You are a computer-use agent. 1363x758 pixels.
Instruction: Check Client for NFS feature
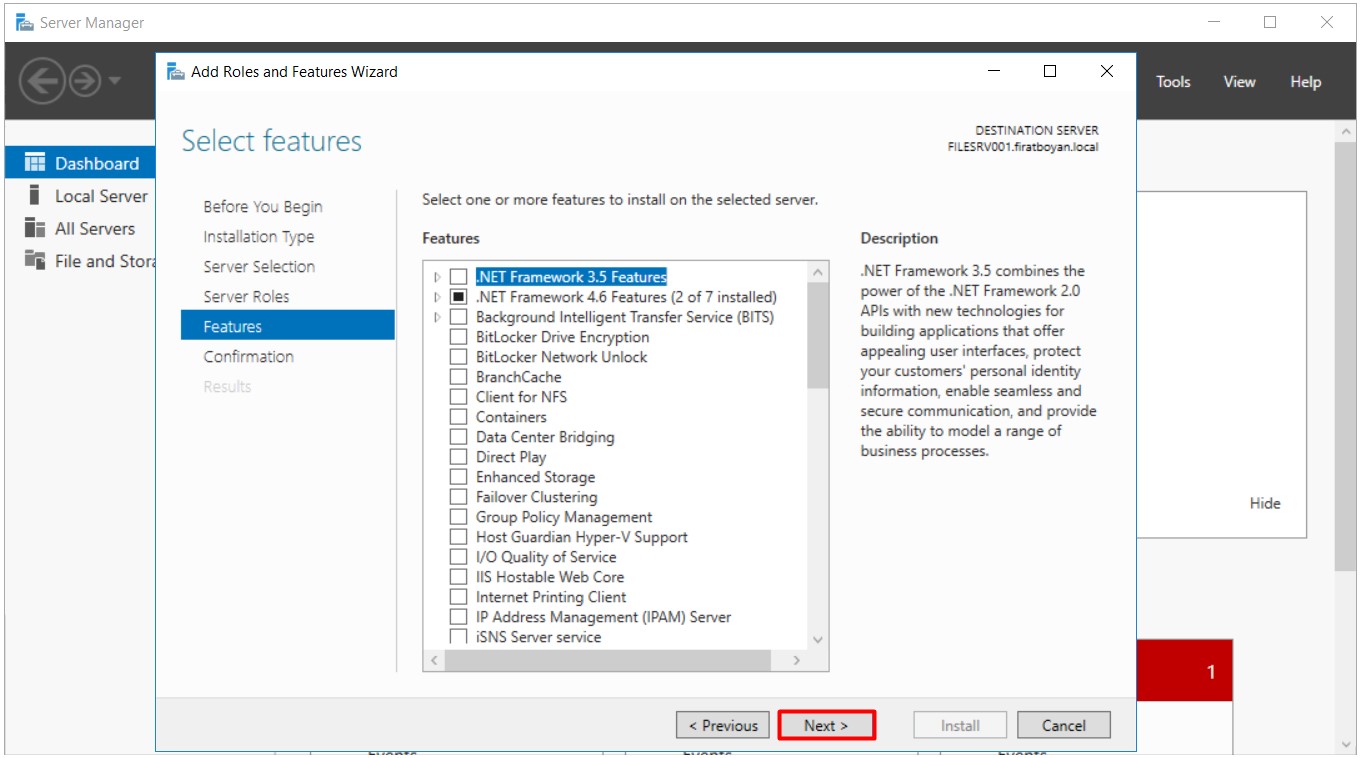pos(458,397)
